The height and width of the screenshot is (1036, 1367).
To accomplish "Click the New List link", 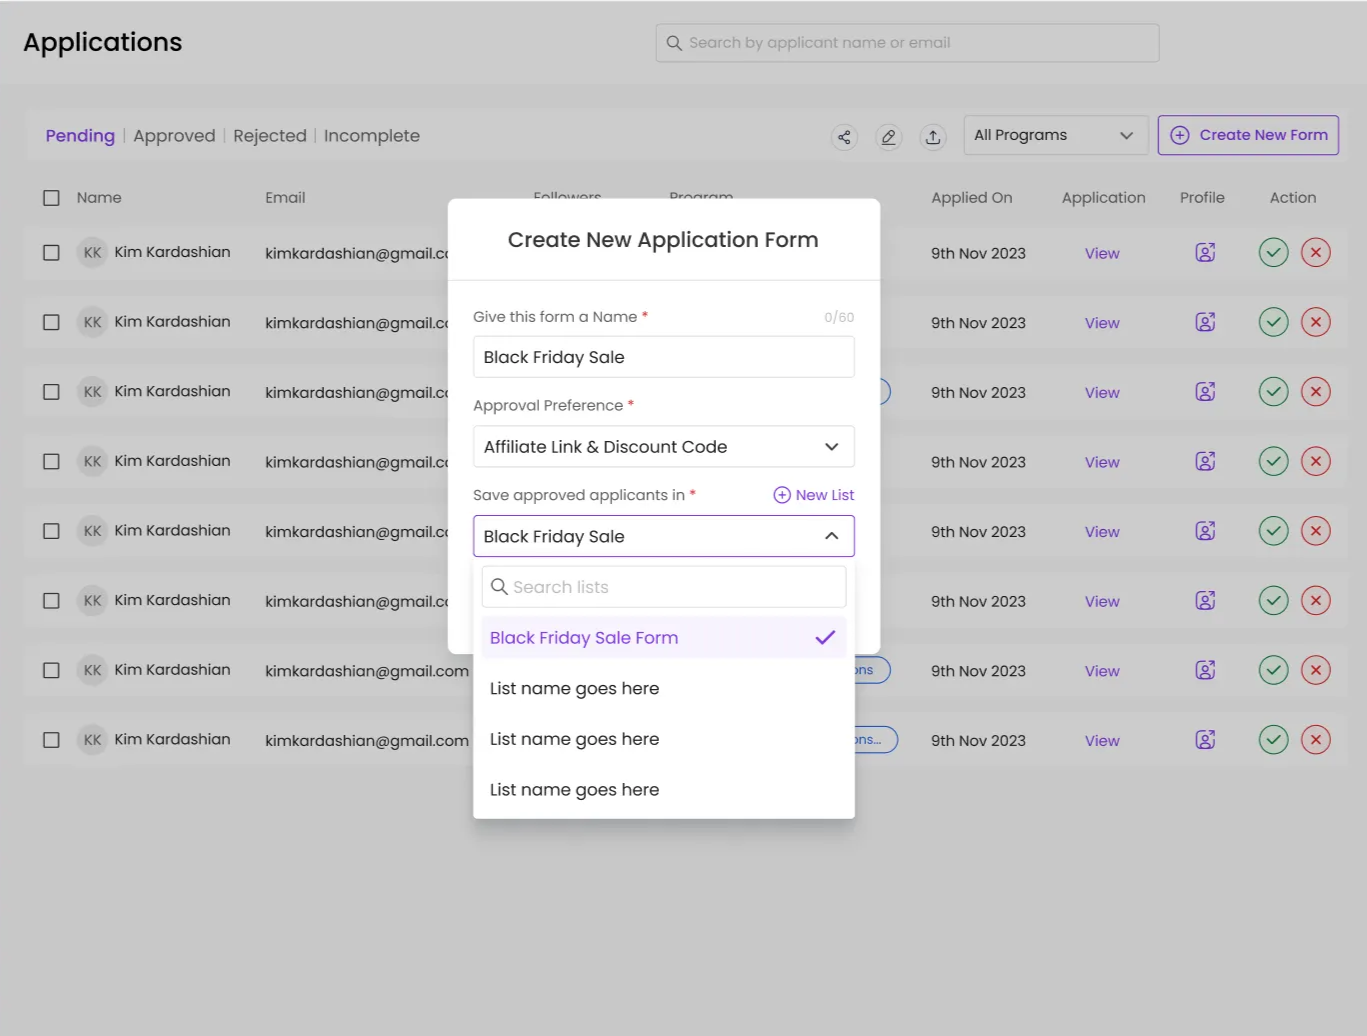I will tap(814, 495).
